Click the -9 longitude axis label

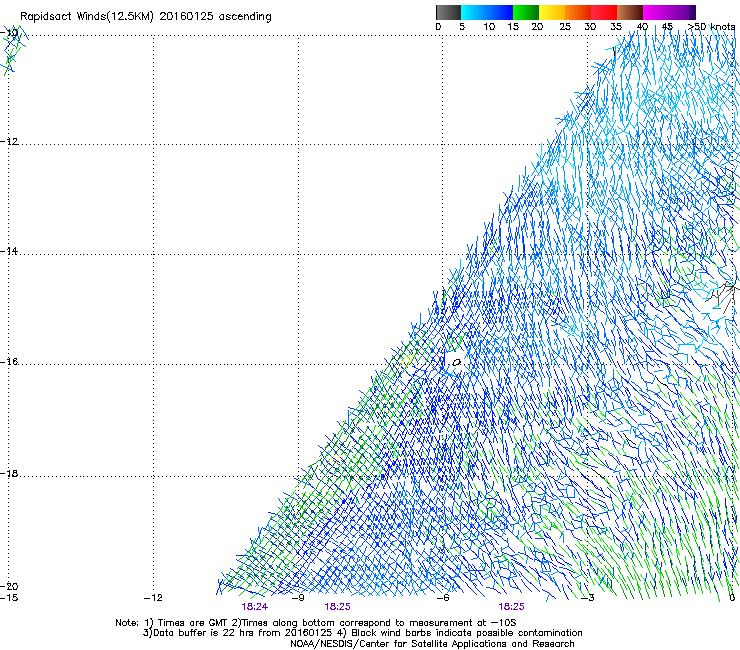[x=298, y=598]
